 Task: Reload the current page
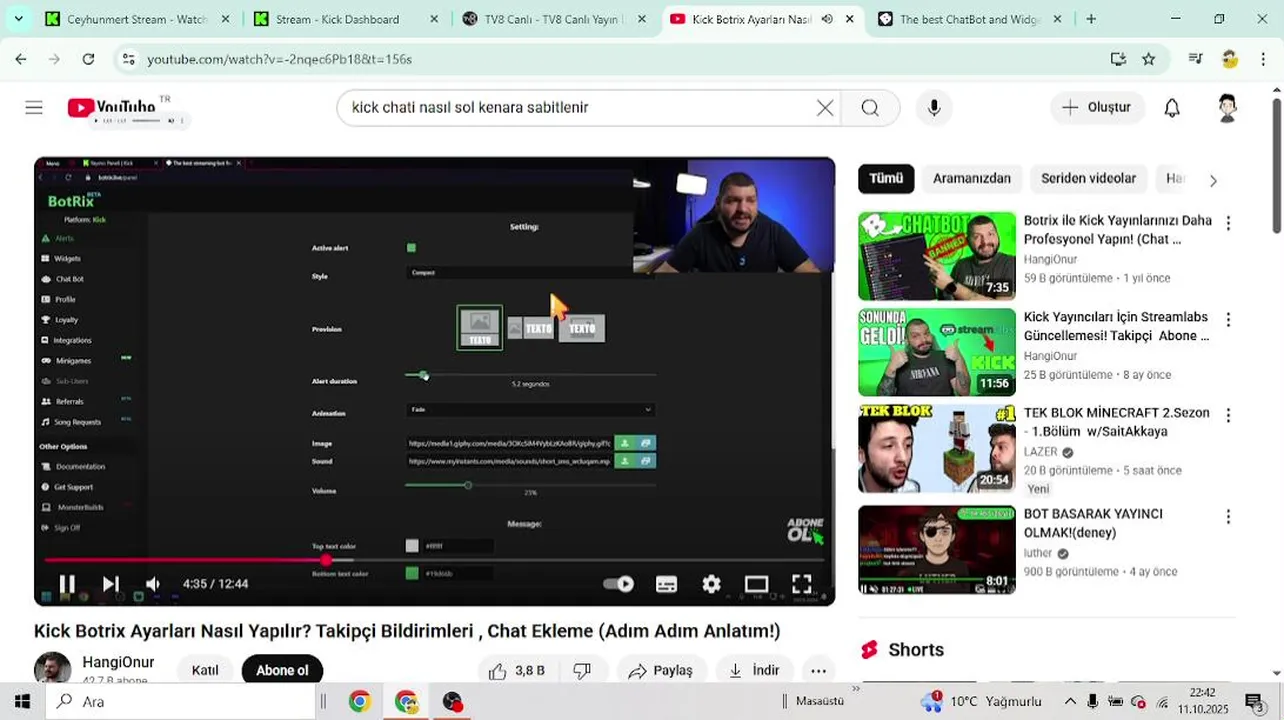point(88,59)
